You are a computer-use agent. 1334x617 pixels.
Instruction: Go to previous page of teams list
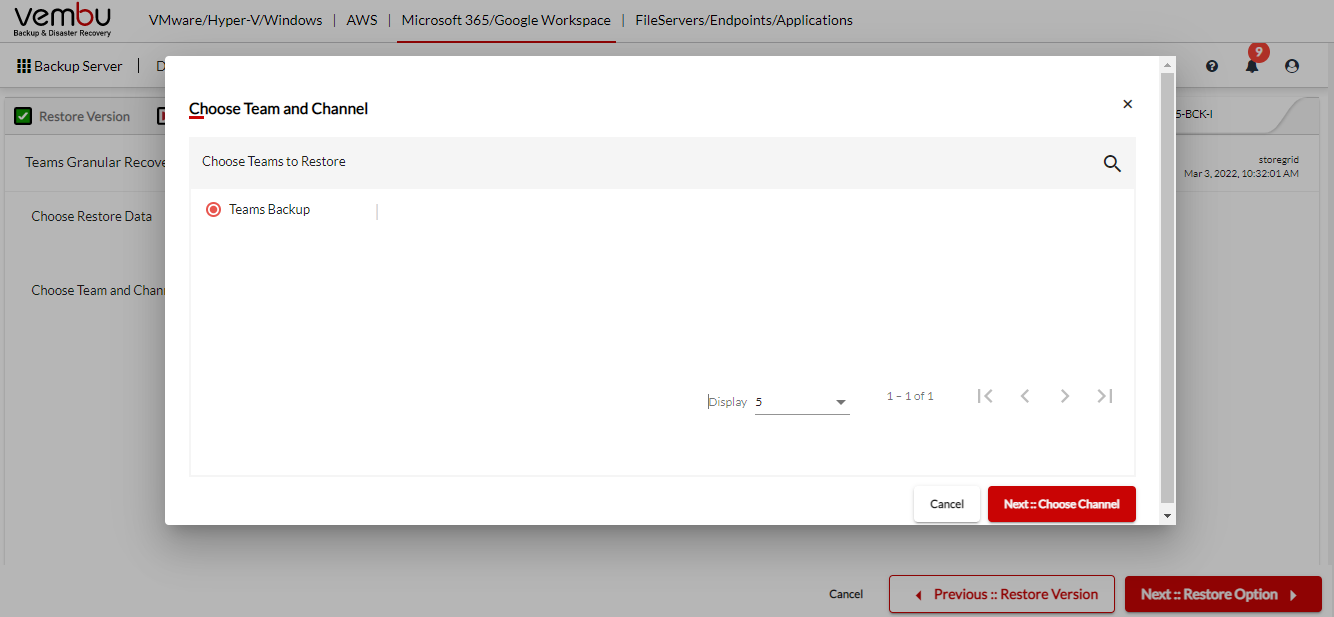1025,396
